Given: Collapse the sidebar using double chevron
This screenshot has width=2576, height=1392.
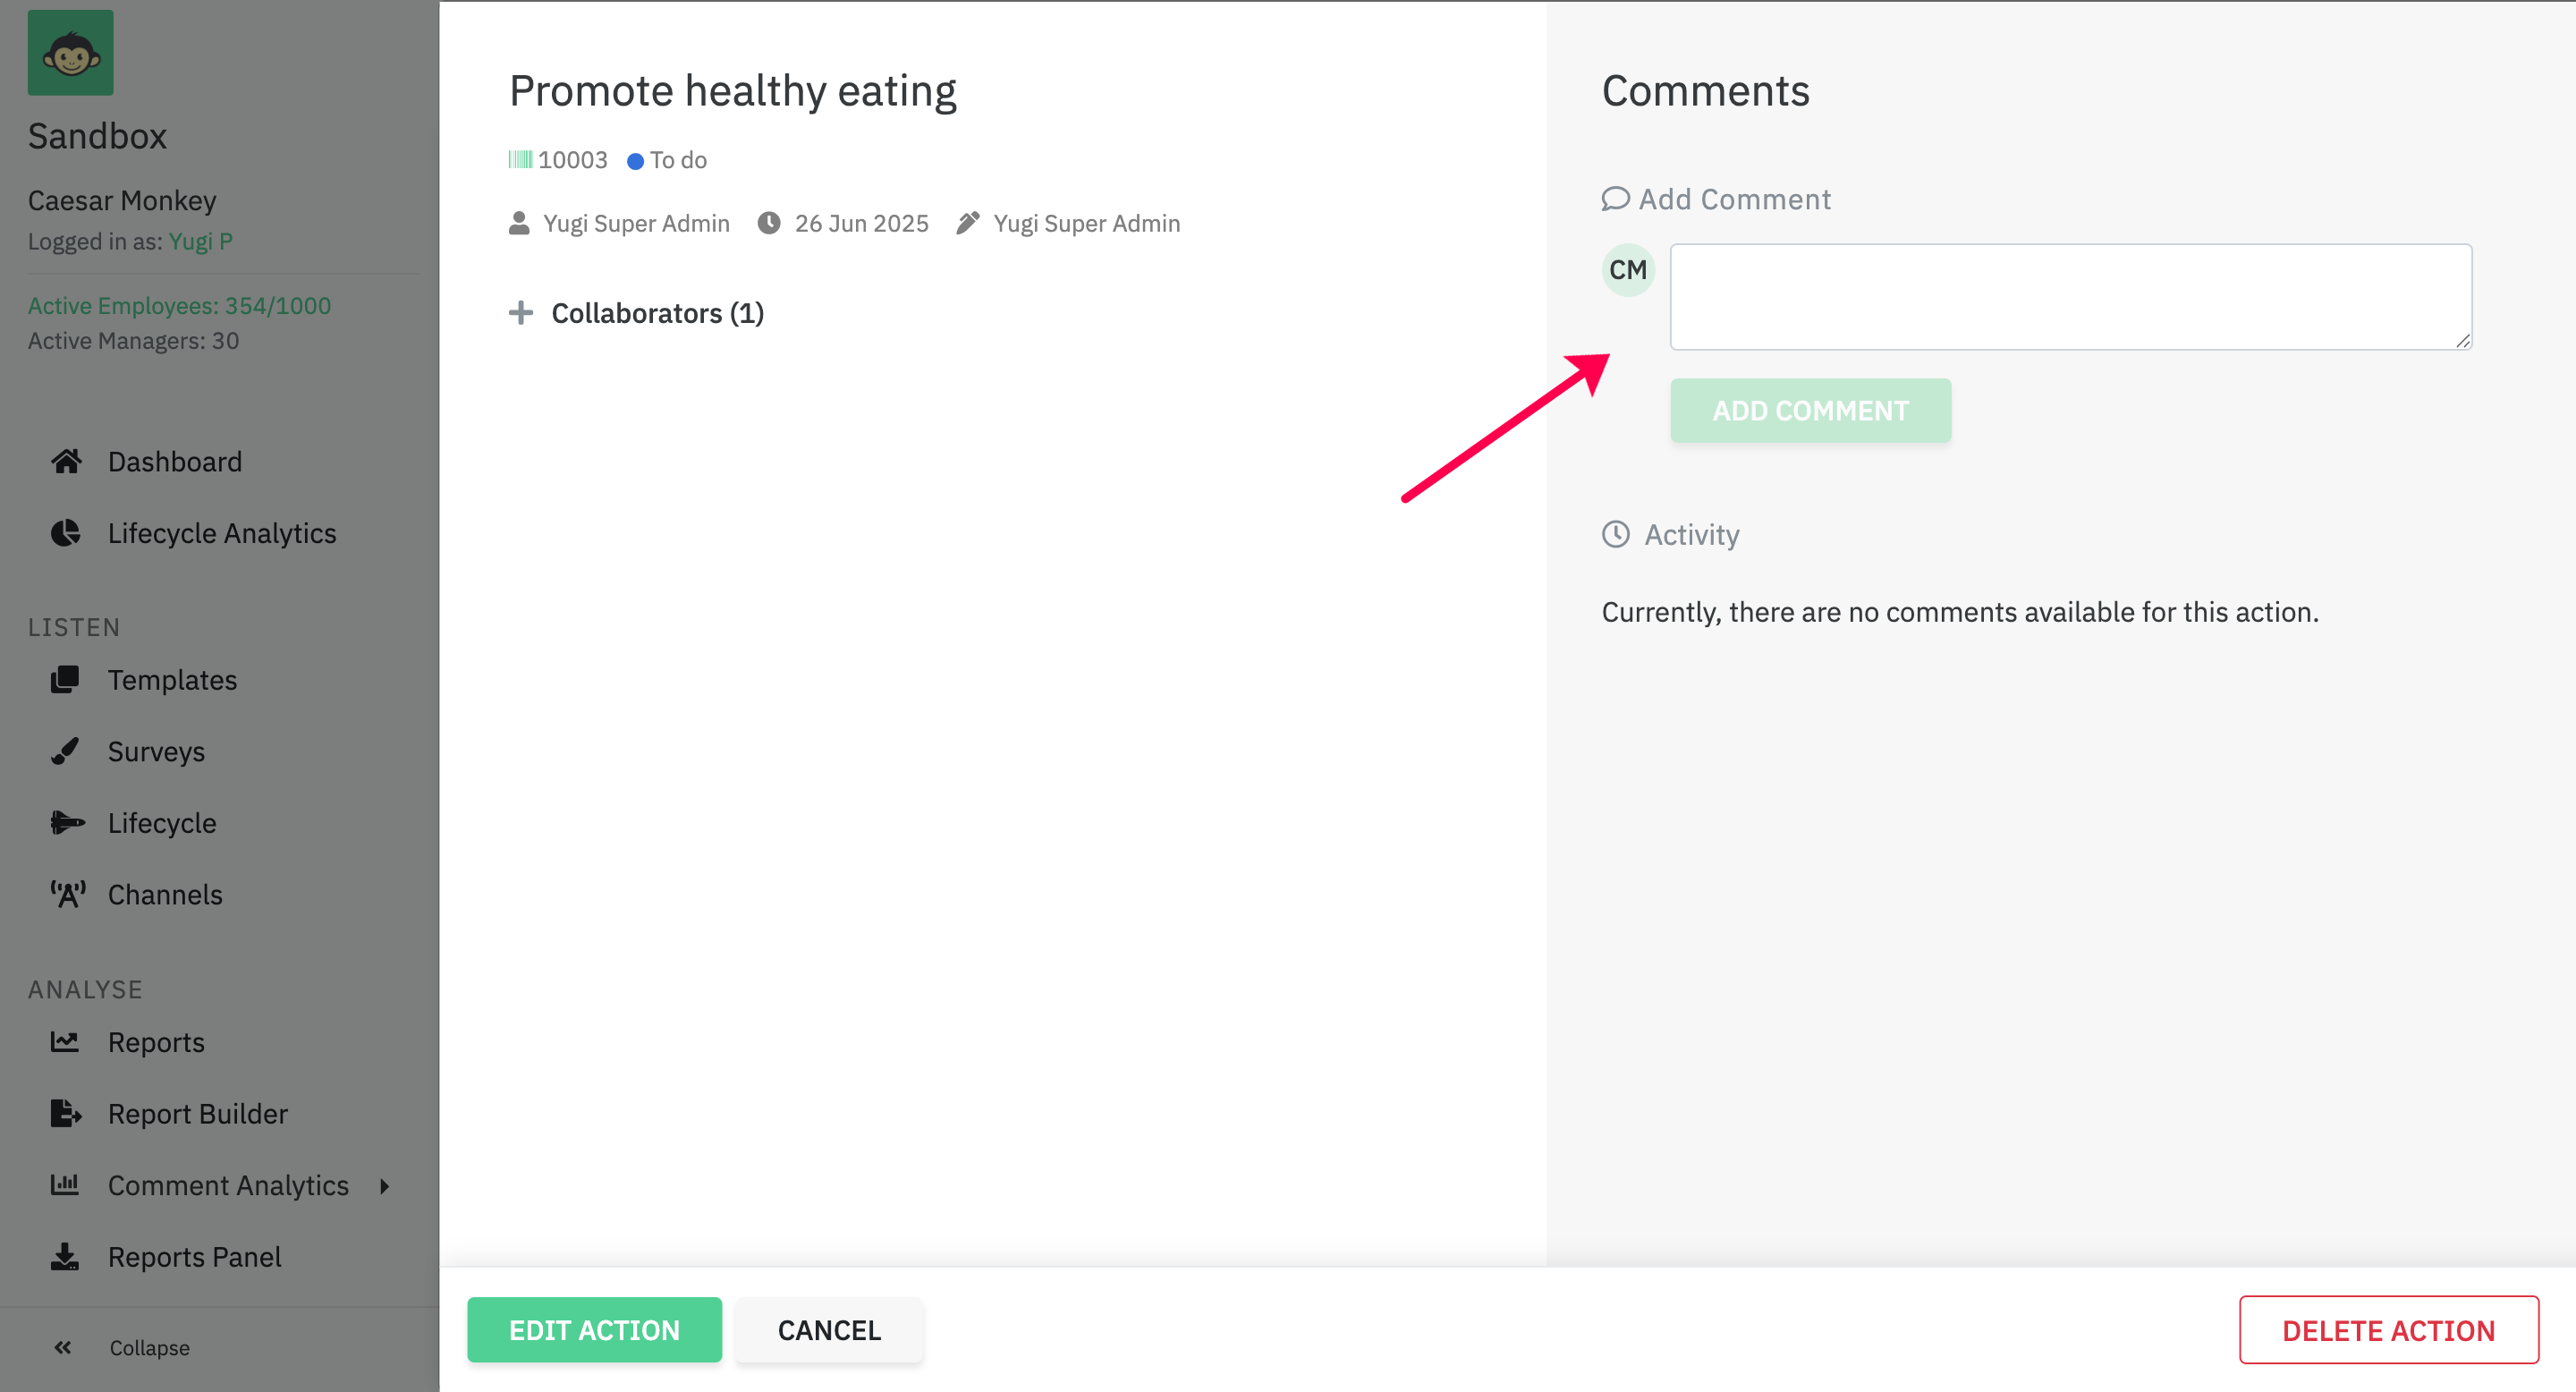Looking at the screenshot, I should 63,1348.
